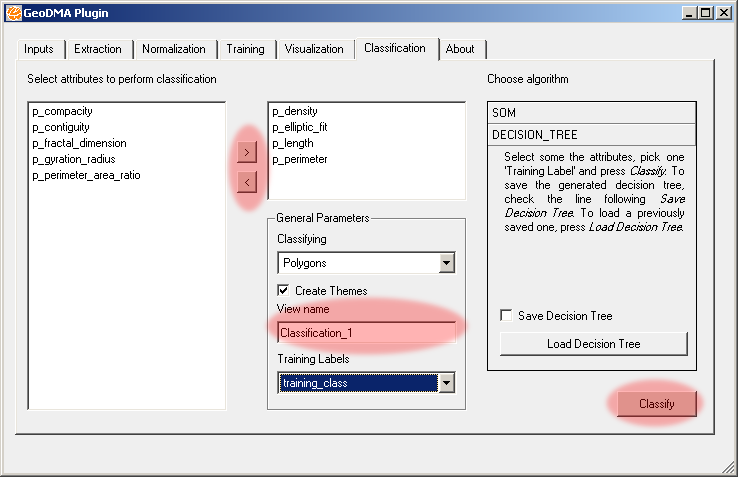Show the About tab

click(x=460, y=49)
